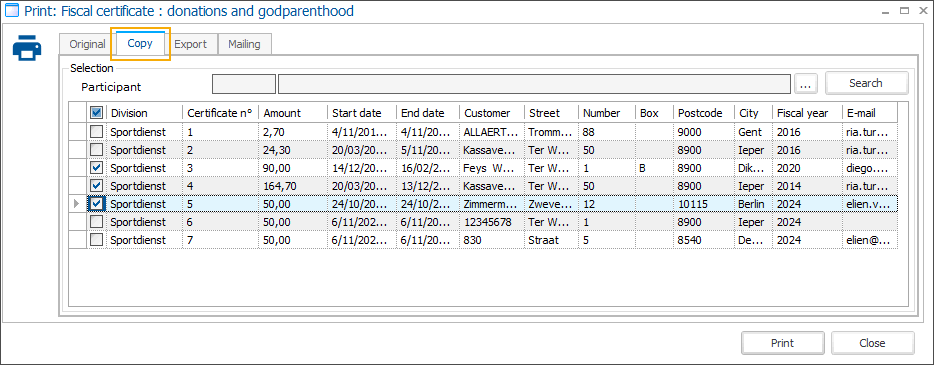Sort by the End date column header

click(428, 113)
